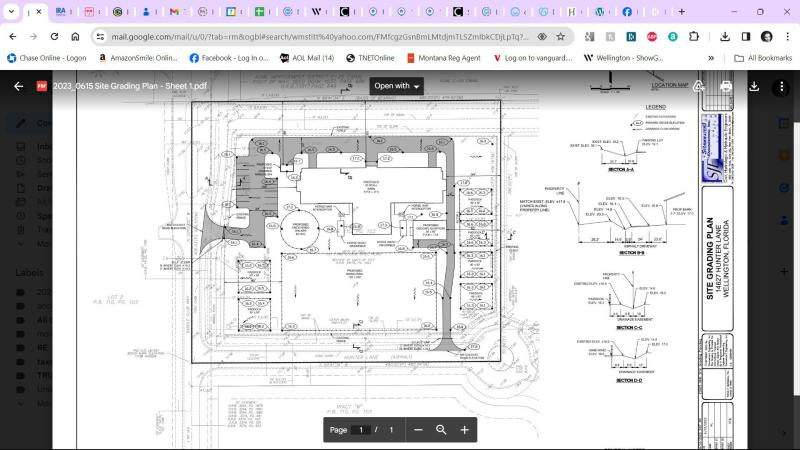Bookmark this page with the star icon
The height and width of the screenshot is (450, 800).
pos(561,36)
